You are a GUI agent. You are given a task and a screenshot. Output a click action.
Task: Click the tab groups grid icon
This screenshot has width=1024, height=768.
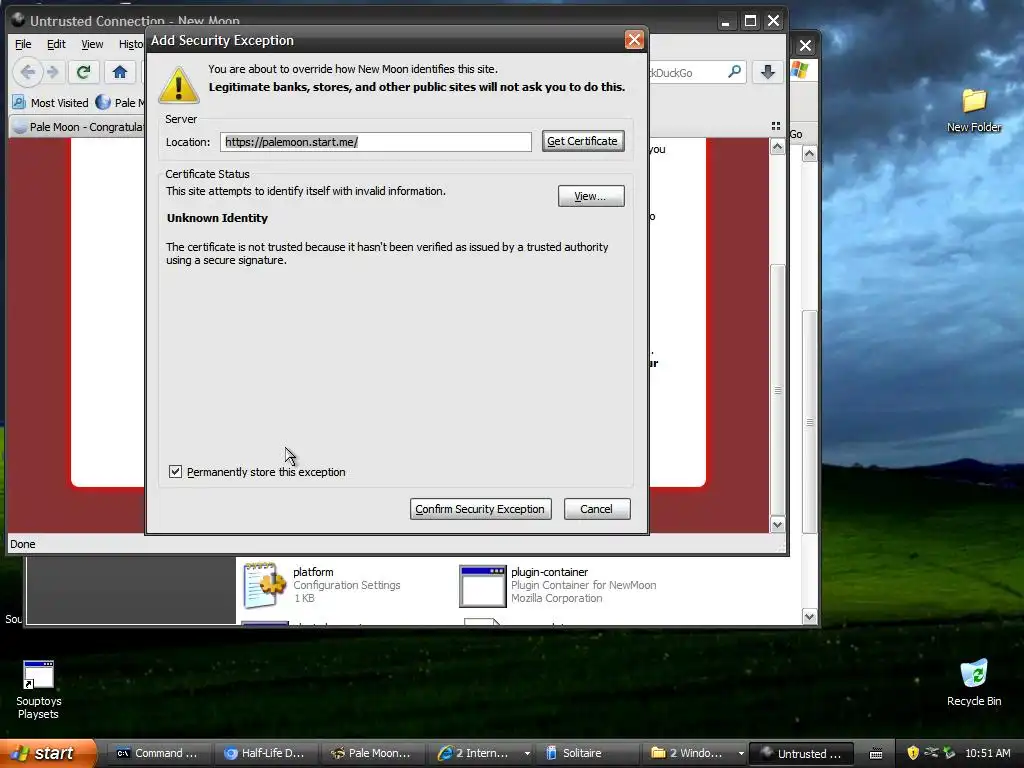[776, 126]
